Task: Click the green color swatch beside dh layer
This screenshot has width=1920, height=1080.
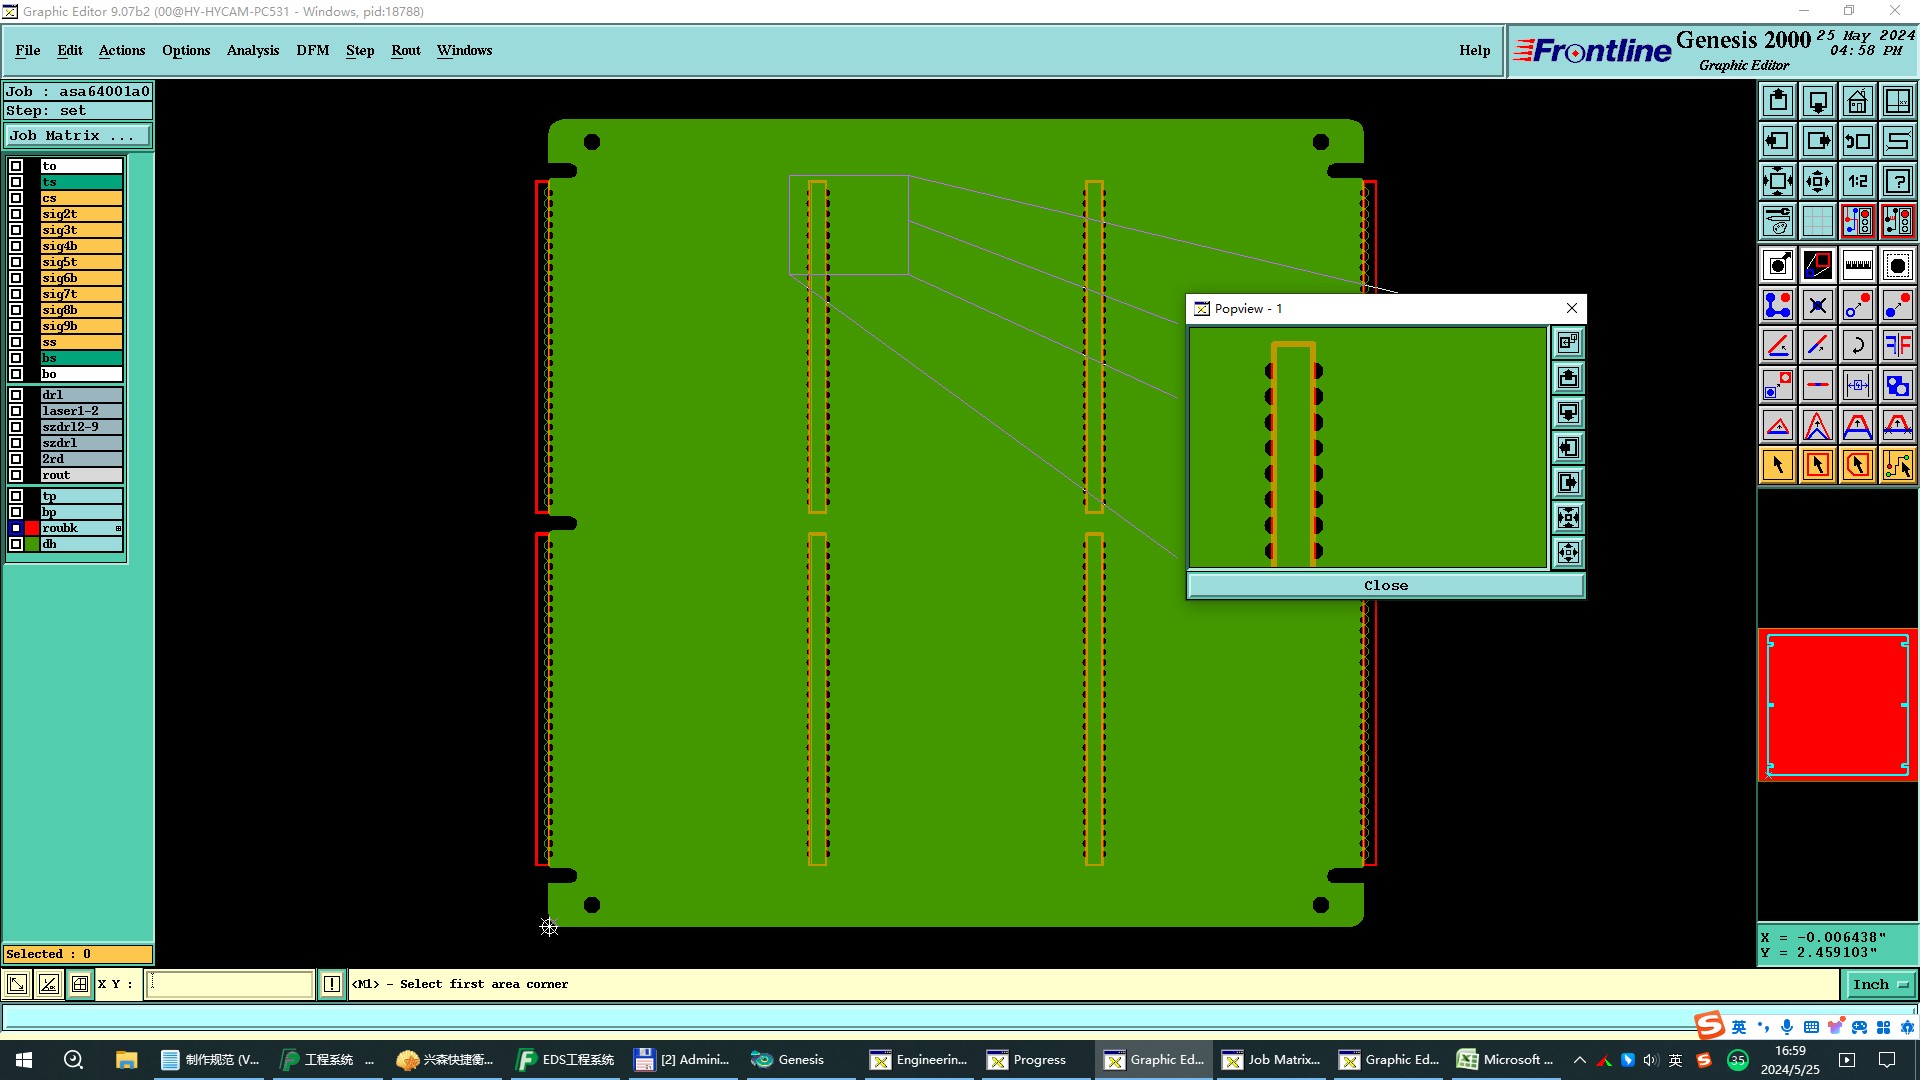Action: 32,544
